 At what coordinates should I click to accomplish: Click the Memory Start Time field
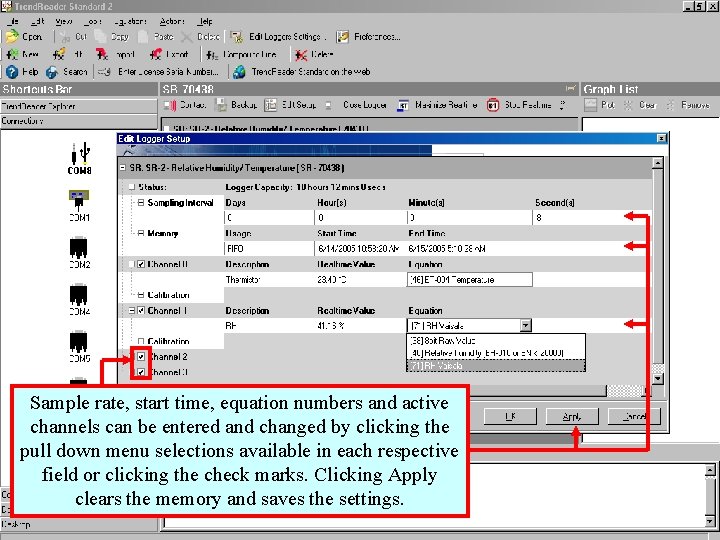tap(360, 248)
